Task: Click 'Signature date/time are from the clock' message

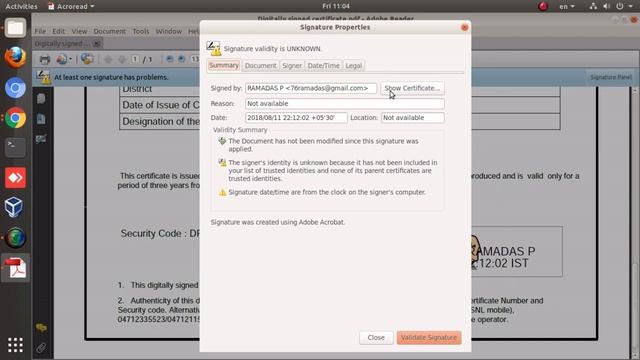Action: pyautogui.click(x=327, y=192)
